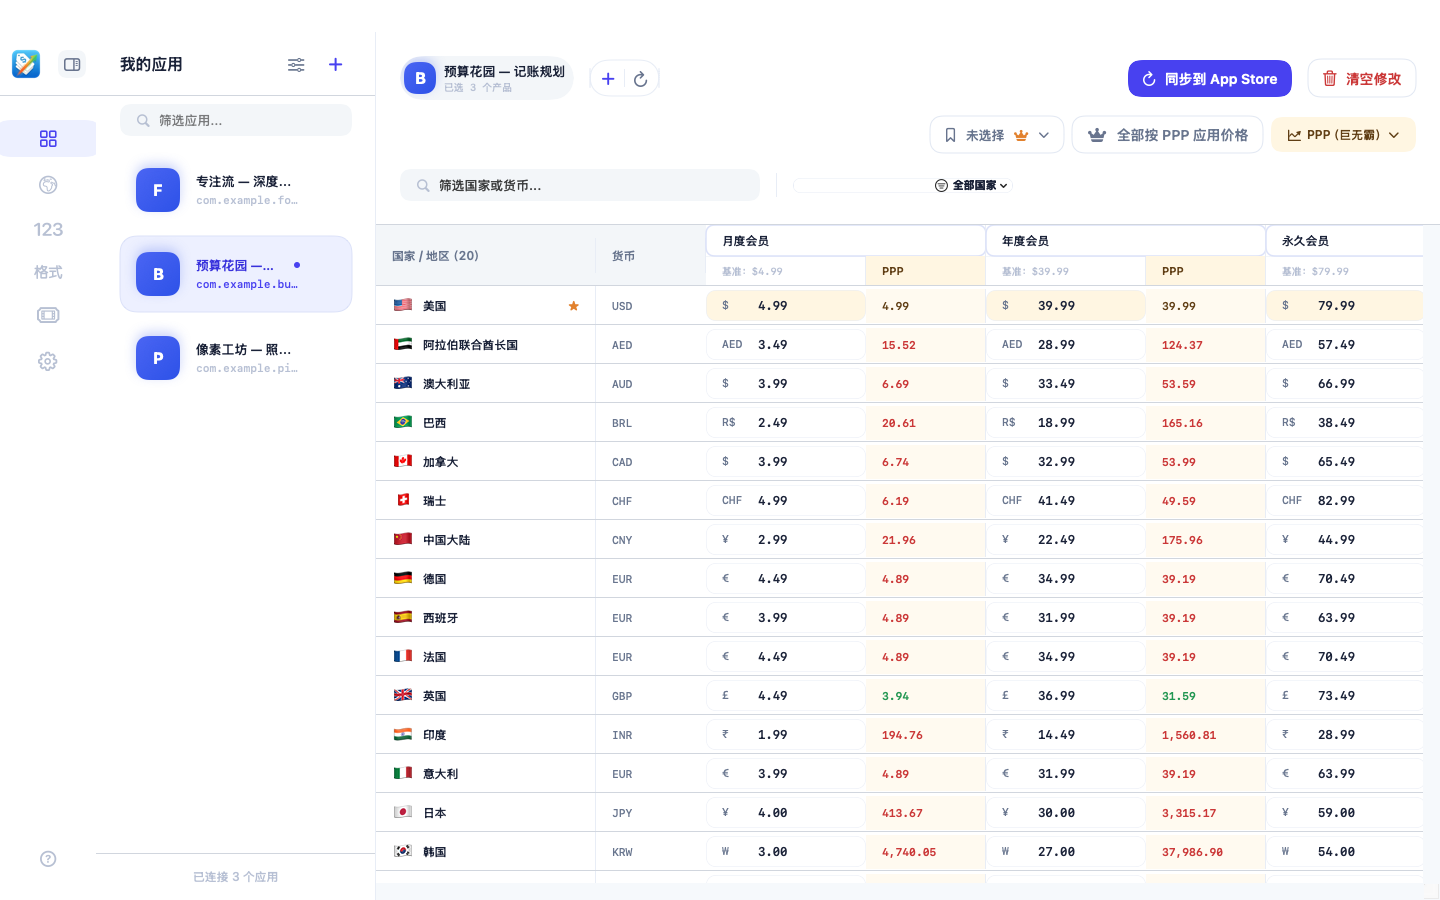
Task: Open settings gear in sidebar
Action: [48, 361]
